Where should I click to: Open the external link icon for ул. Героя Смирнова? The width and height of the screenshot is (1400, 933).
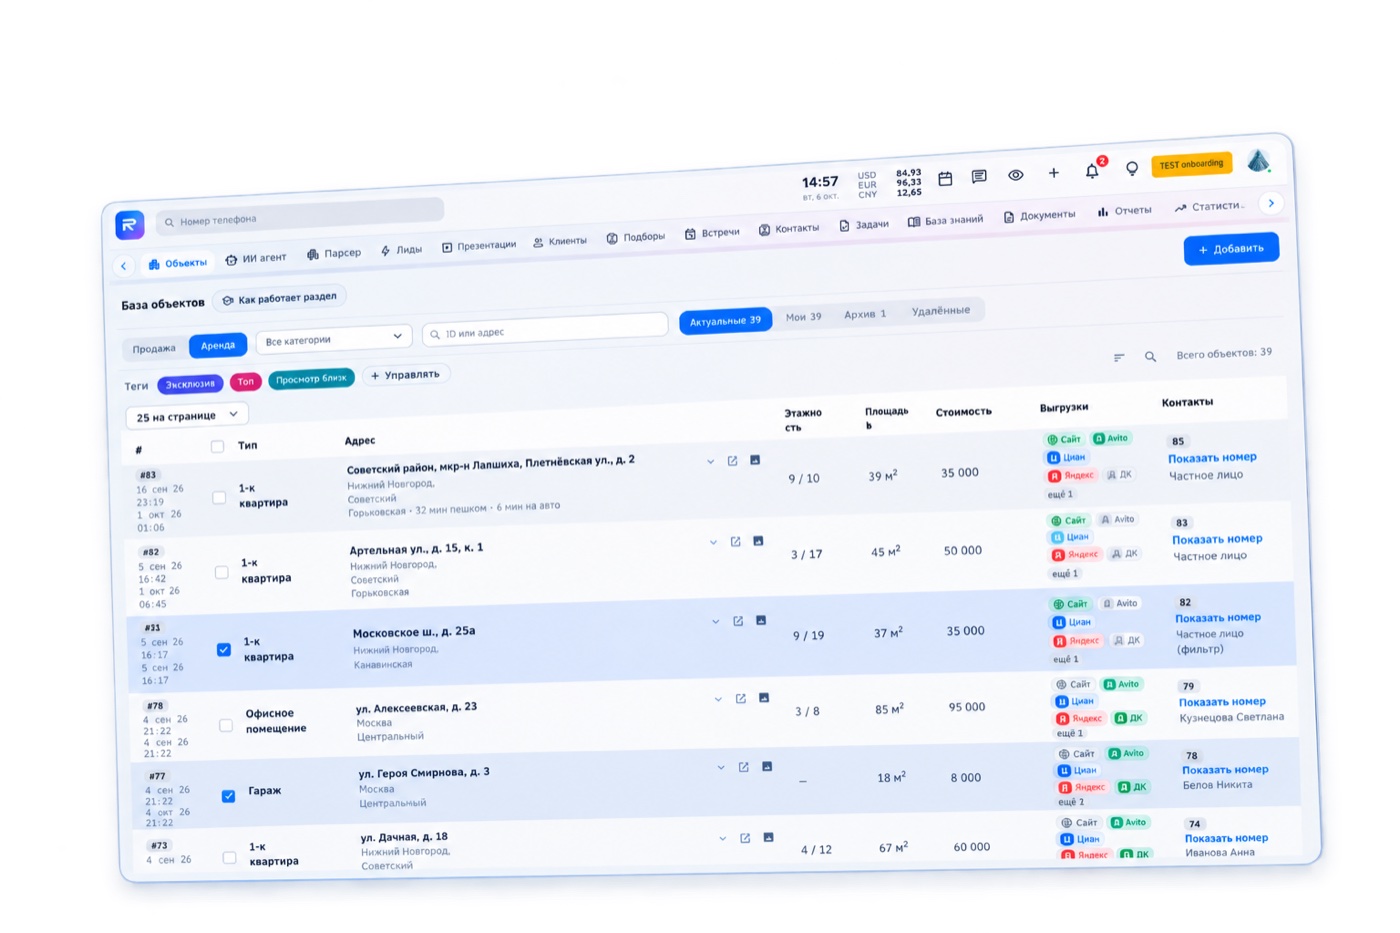(x=743, y=767)
